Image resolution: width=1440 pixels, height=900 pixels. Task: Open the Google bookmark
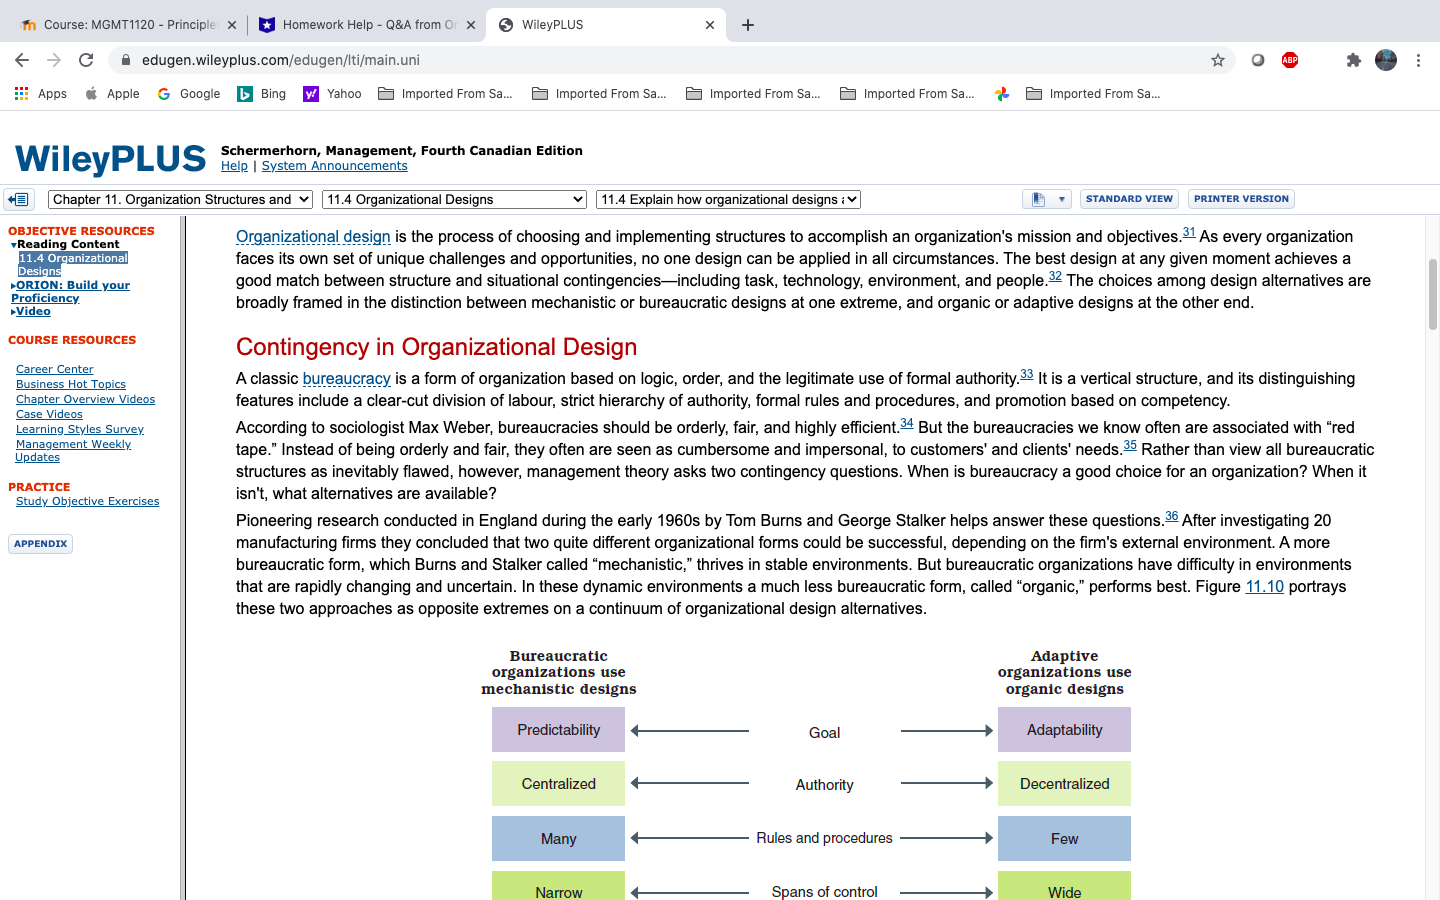pyautogui.click(x=188, y=94)
